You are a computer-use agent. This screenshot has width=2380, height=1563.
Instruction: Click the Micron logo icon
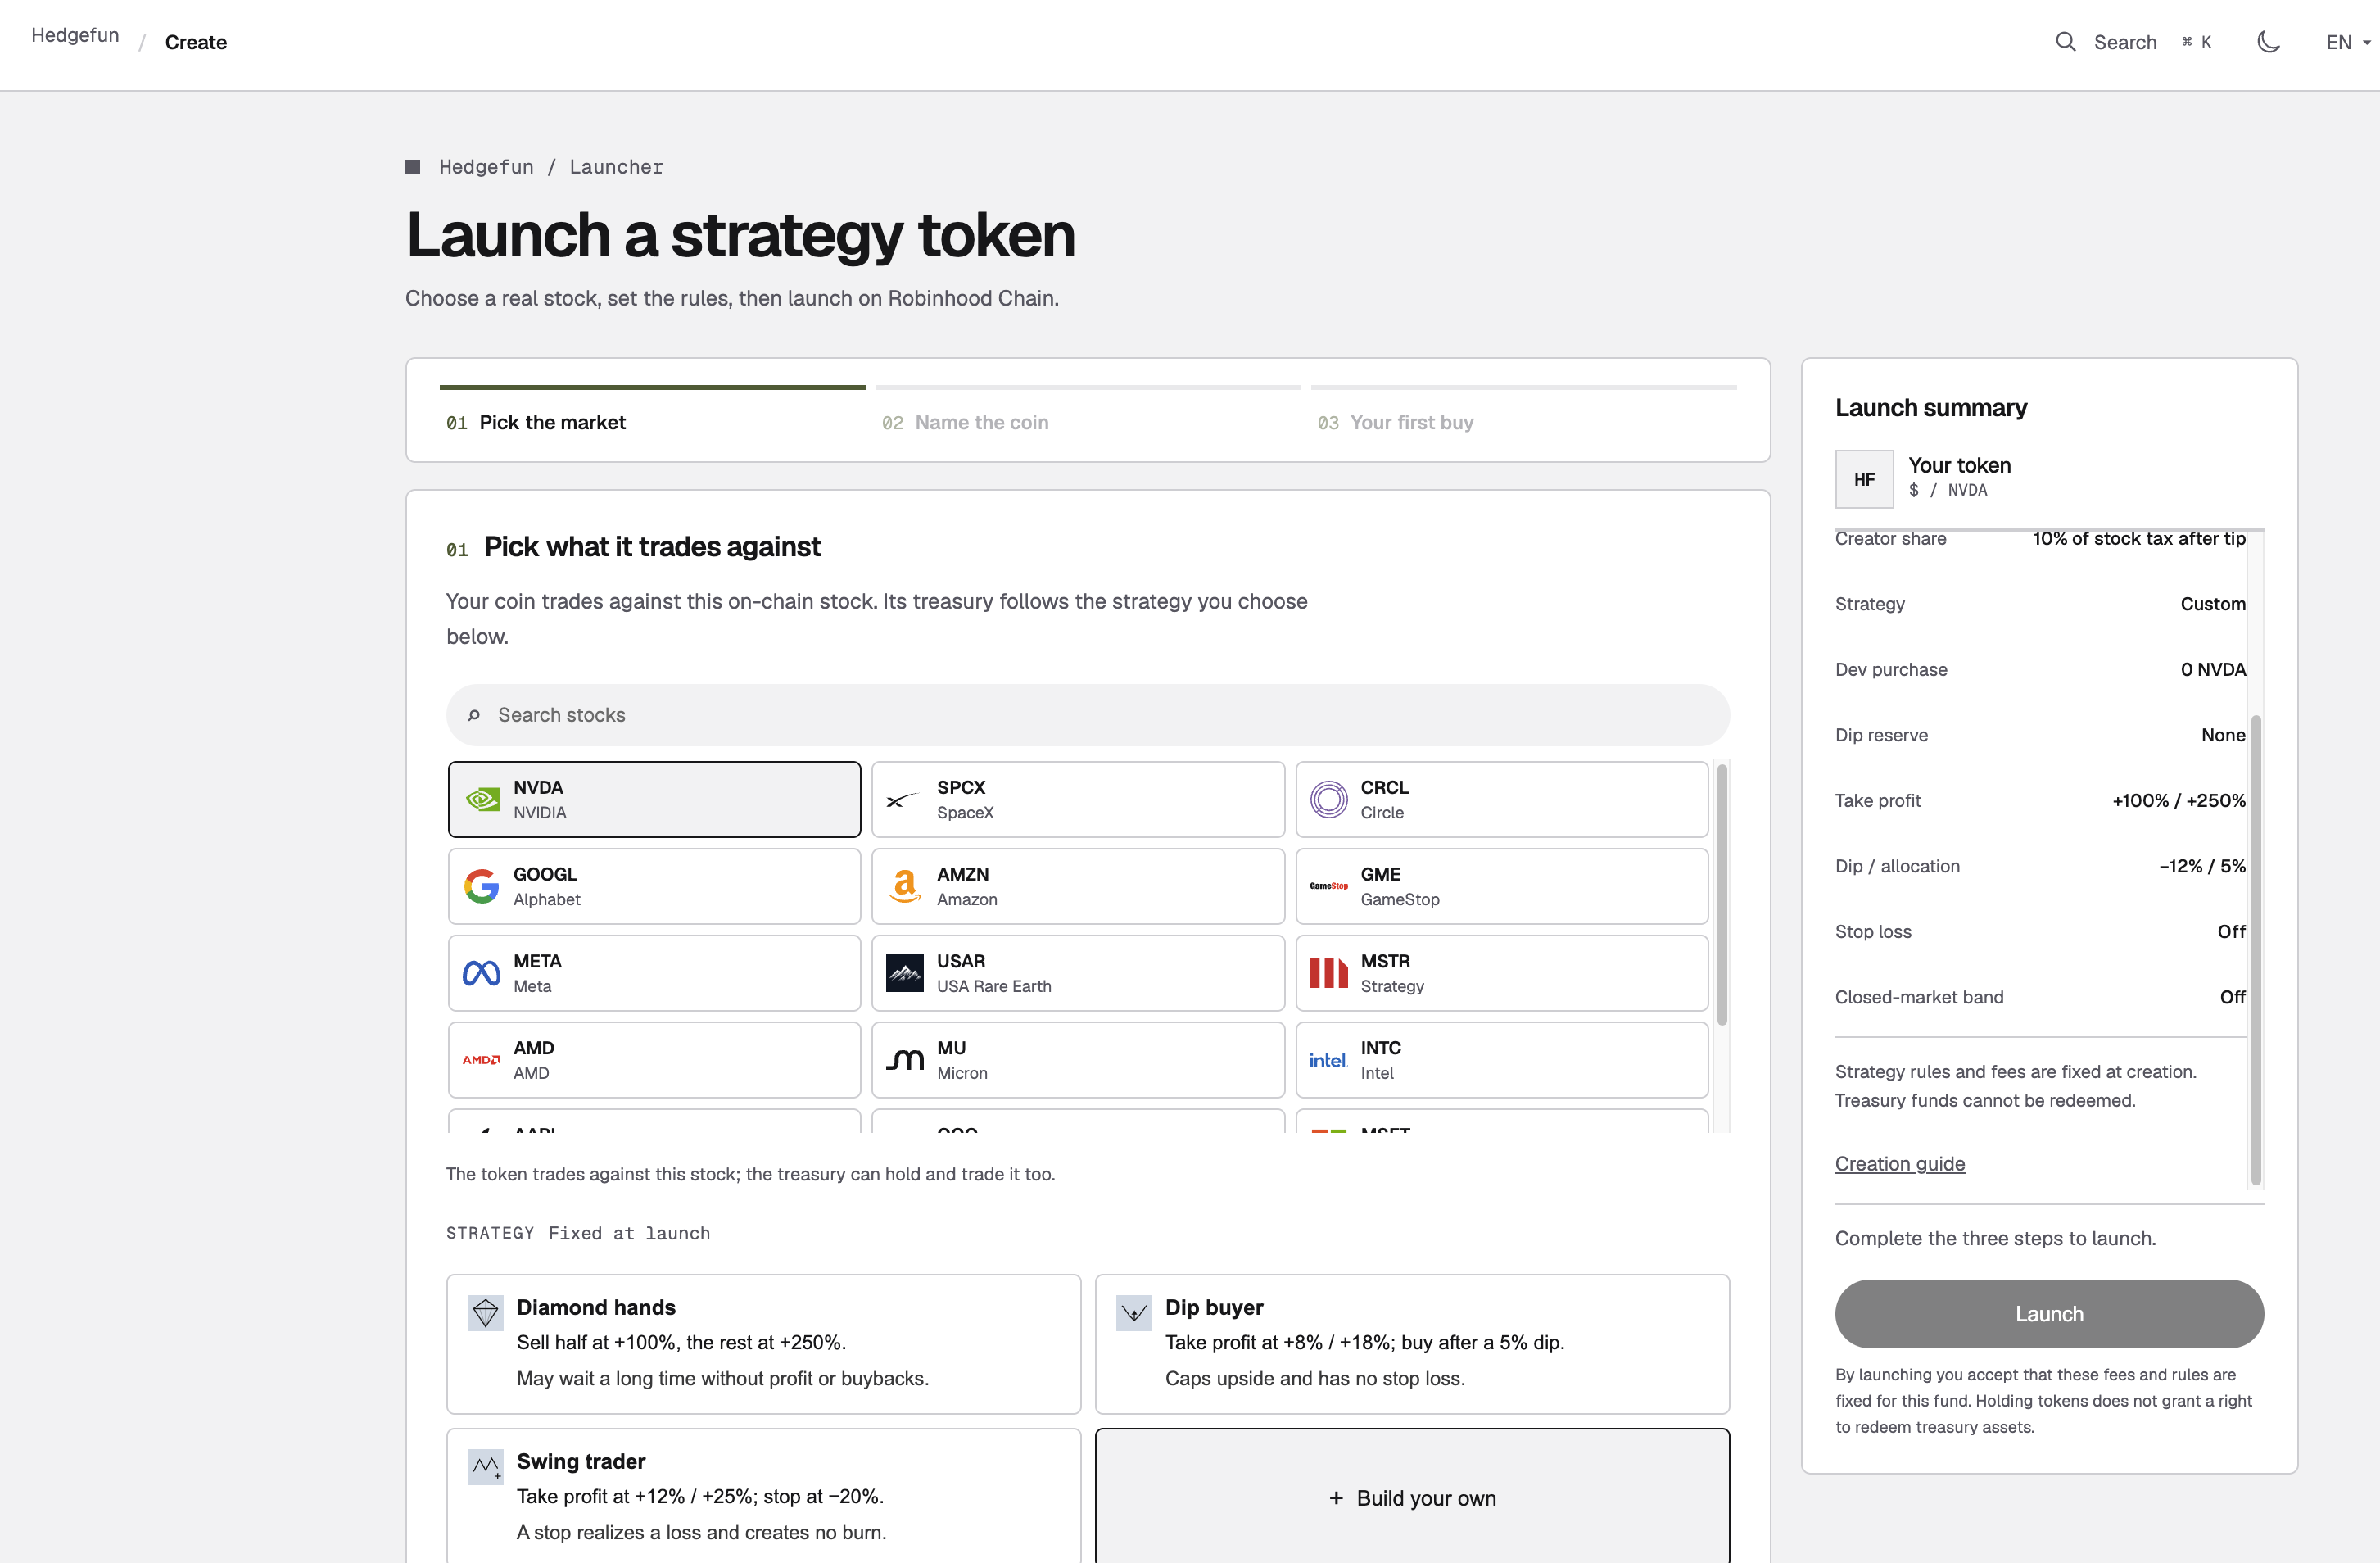click(905, 1060)
